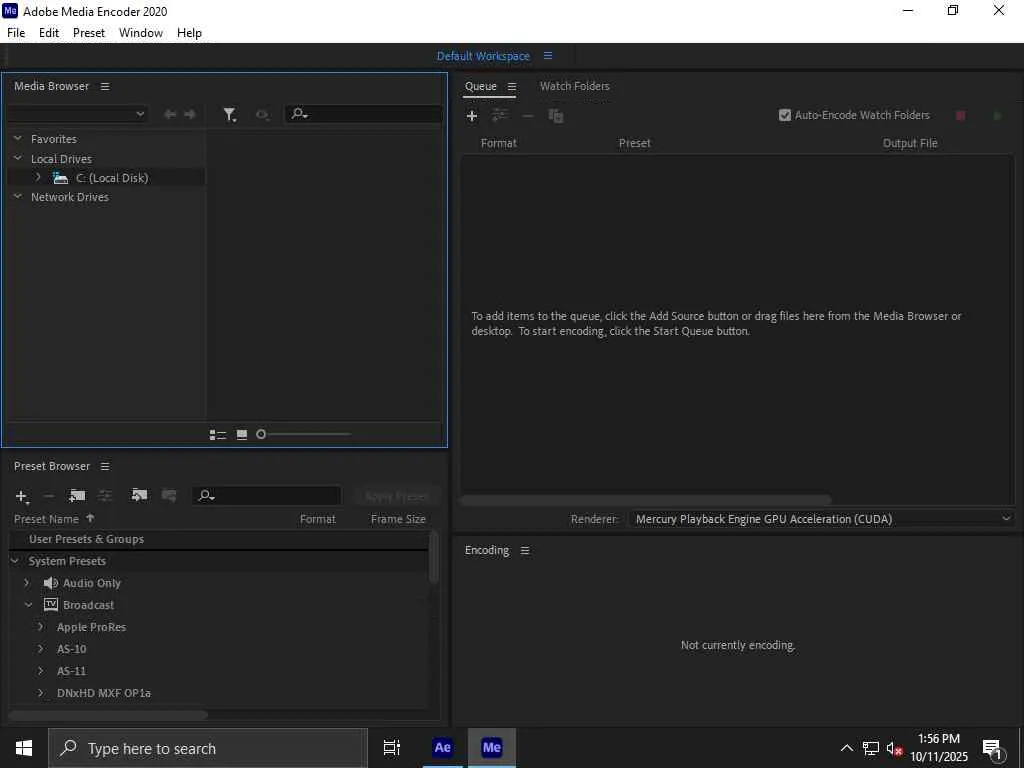Screen dimensions: 1024x768
Task: Click the Queue horizontal scrollbar
Action: 646,500
